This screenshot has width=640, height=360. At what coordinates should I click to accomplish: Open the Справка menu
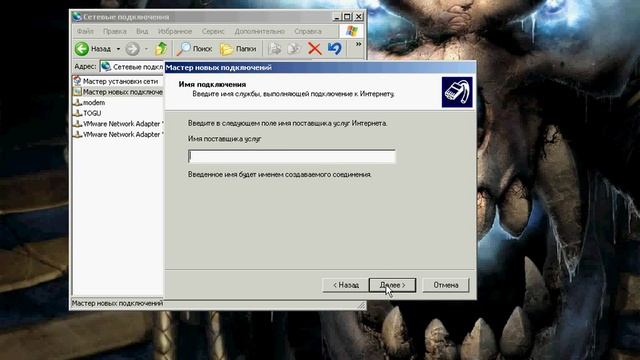[x=308, y=31]
